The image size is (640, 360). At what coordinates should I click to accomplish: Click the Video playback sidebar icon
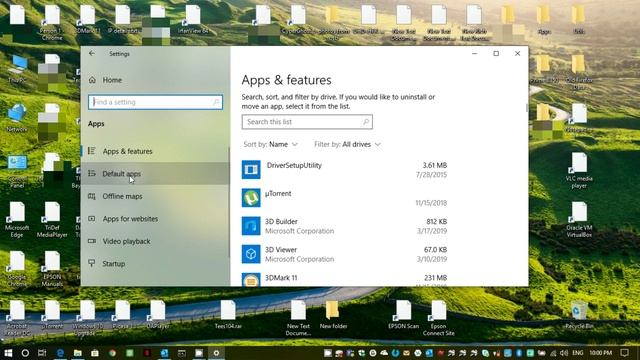[x=92, y=241]
